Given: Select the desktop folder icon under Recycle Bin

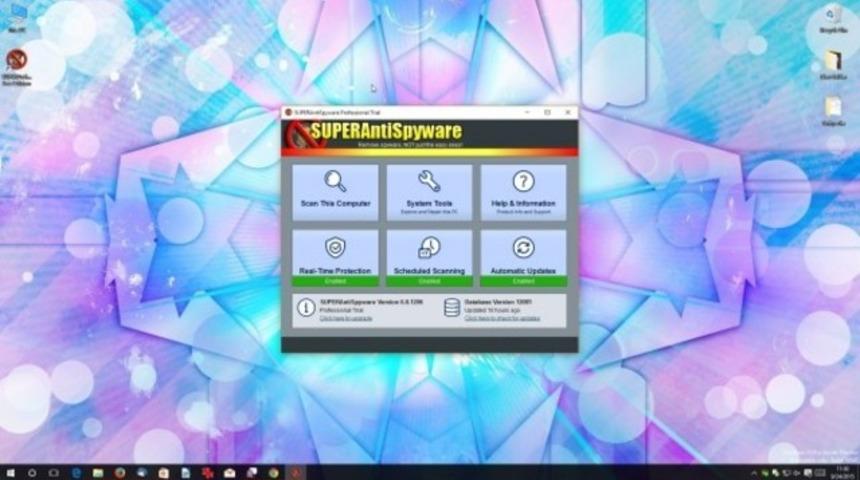Looking at the screenshot, I should pyautogui.click(x=833, y=65).
